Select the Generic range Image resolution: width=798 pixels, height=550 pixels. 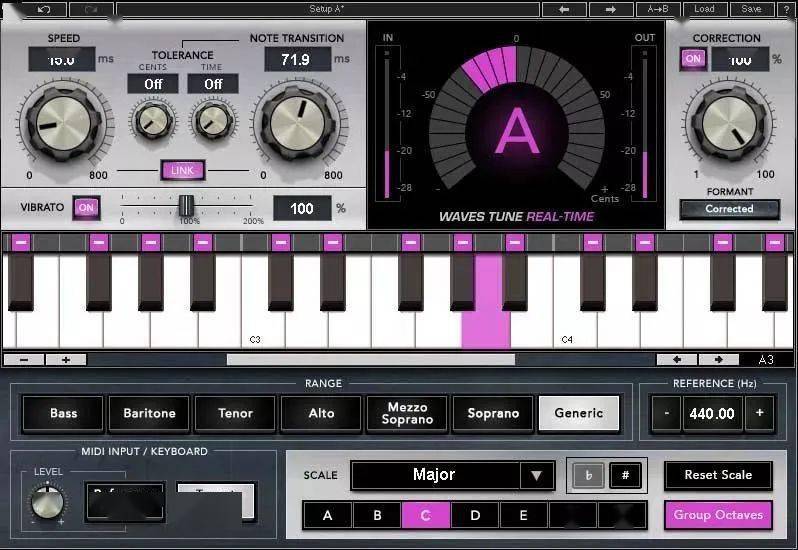click(x=579, y=413)
